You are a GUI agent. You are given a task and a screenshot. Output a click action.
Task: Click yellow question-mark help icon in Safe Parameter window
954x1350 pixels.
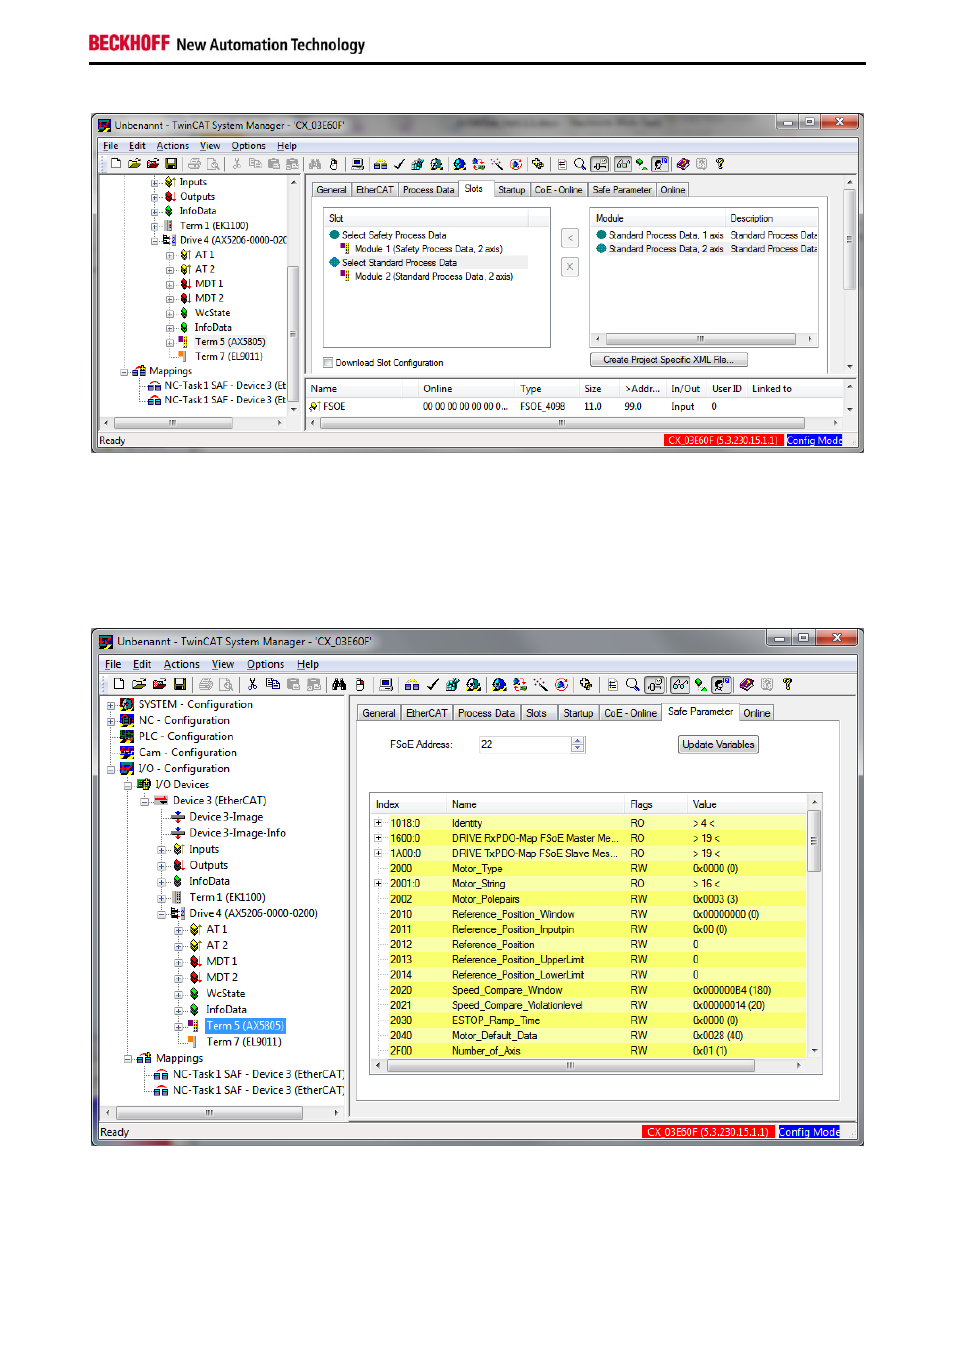coord(788,684)
